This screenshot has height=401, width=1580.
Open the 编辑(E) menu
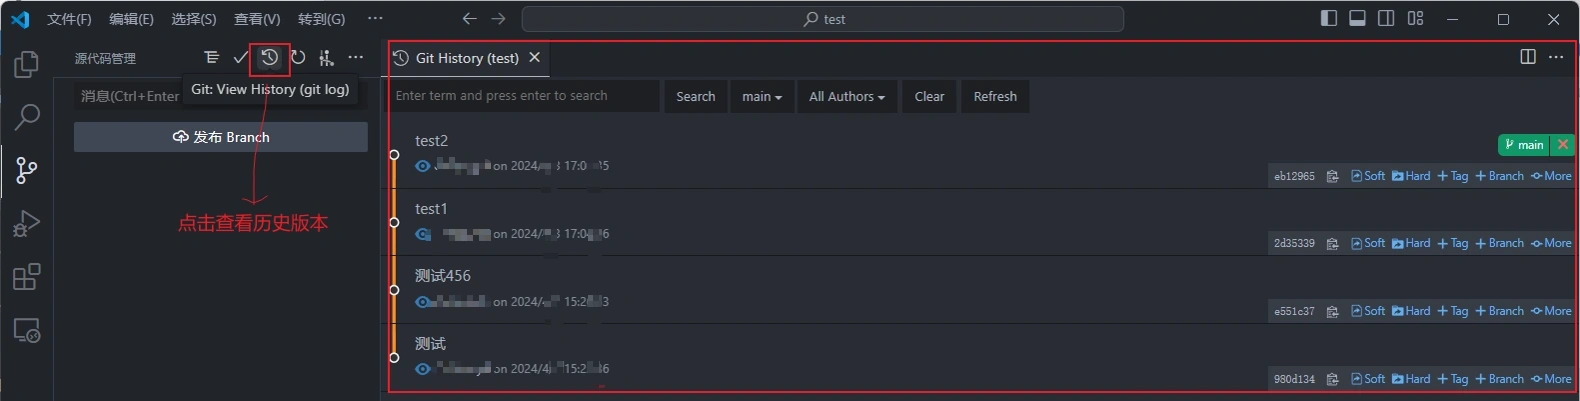pos(131,19)
